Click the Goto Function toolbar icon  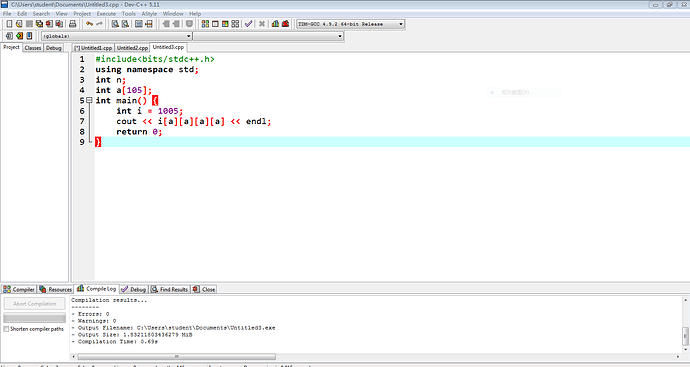[139, 24]
